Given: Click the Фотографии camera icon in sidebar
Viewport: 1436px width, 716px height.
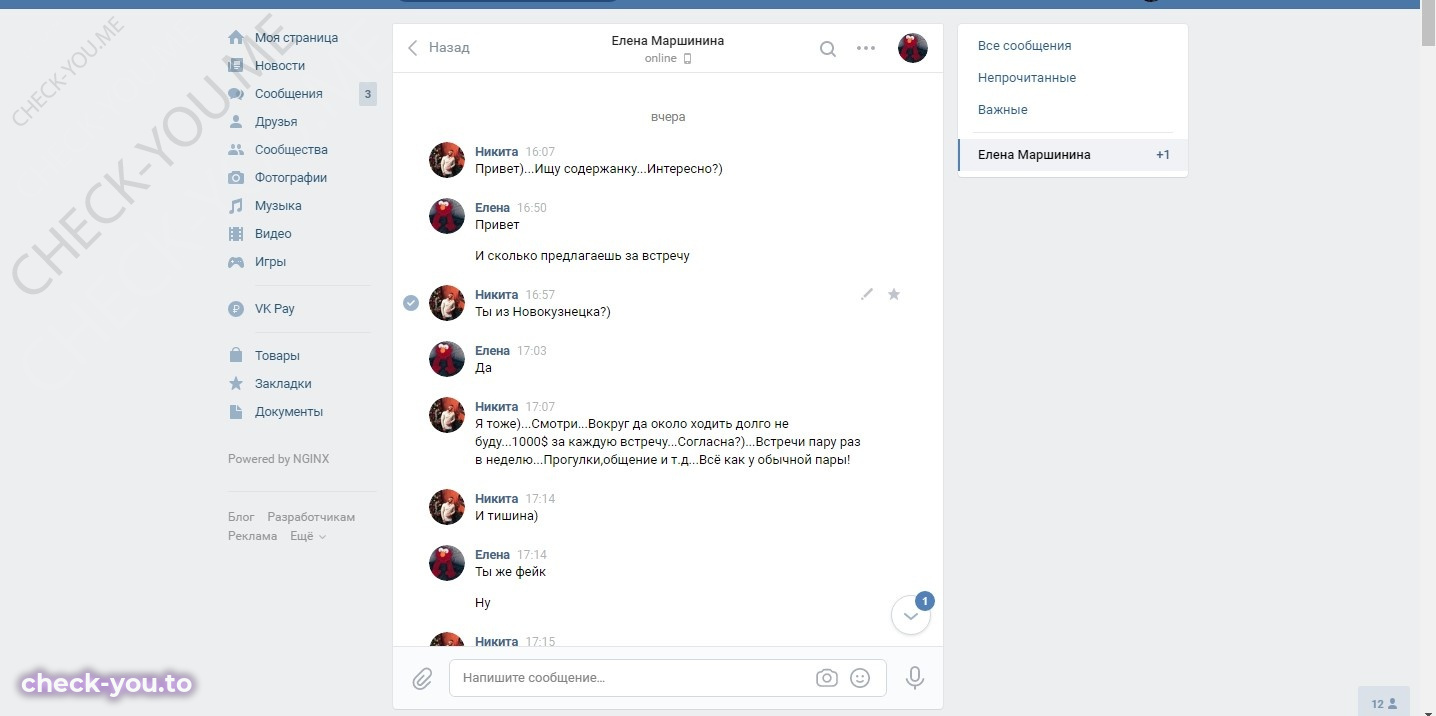Looking at the screenshot, I should click(236, 178).
